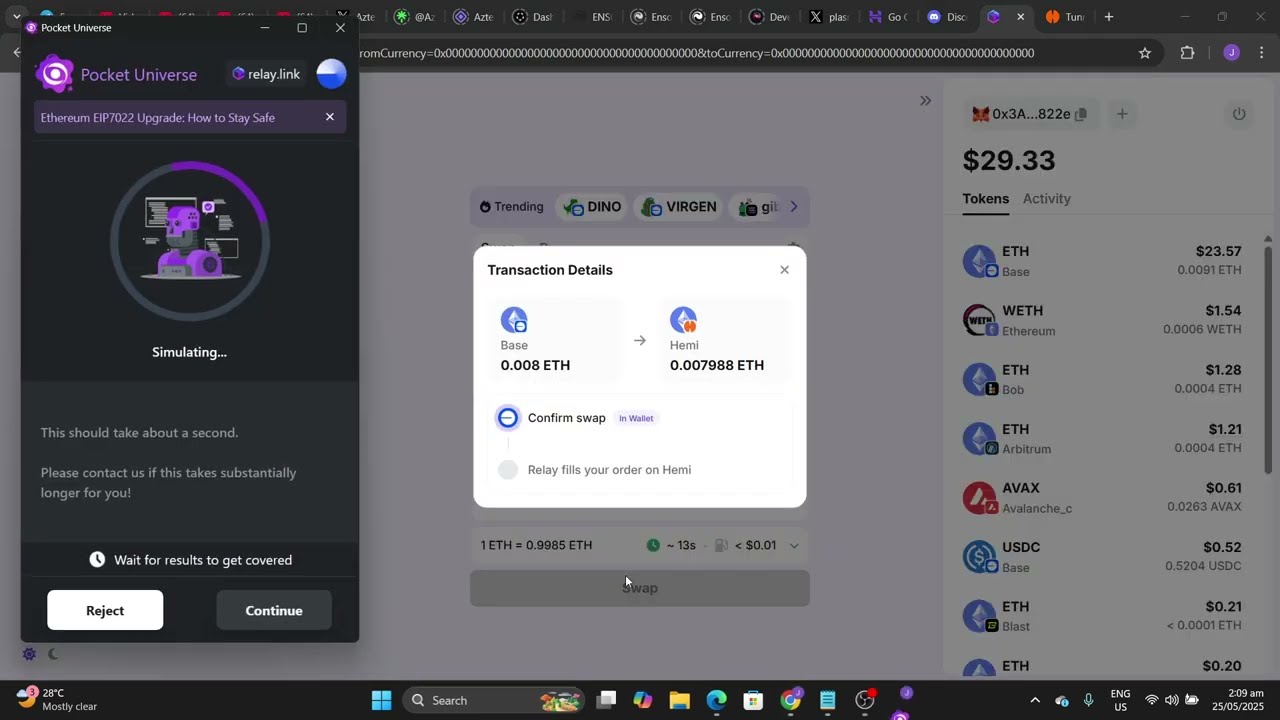Click the gas fee pump icon
1280x720 pixels.
[722, 545]
